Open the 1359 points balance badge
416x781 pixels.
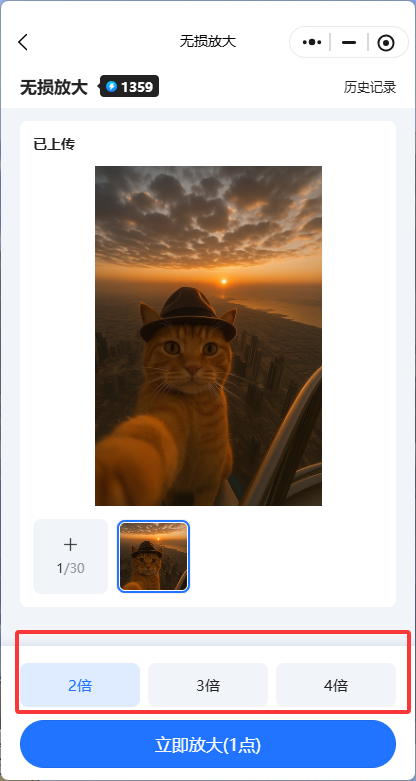(x=130, y=86)
